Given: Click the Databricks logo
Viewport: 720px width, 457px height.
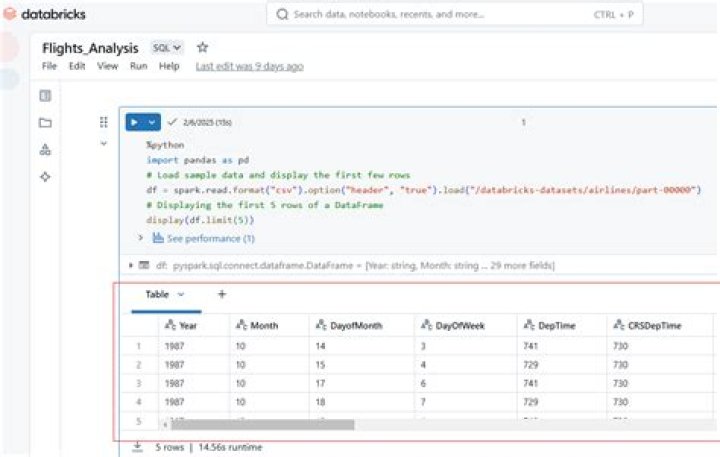Looking at the screenshot, I should 45,14.
